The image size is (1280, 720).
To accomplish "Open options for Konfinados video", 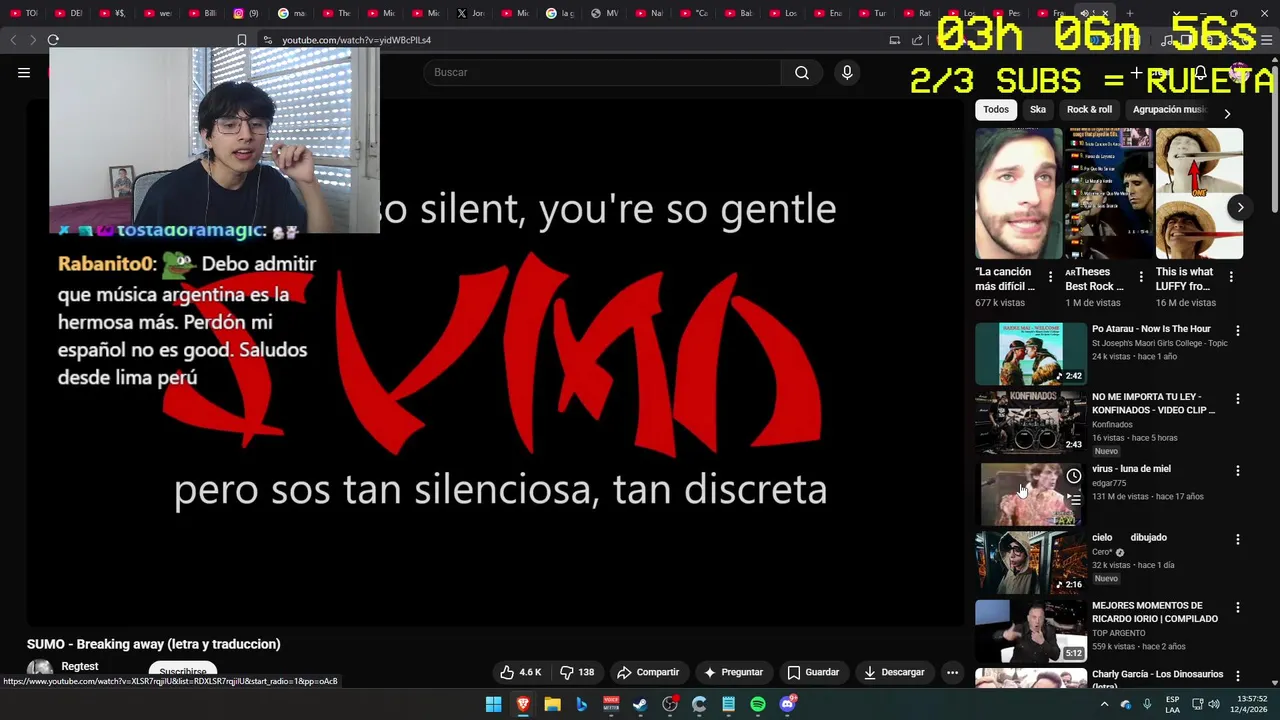I will pos(1237,399).
